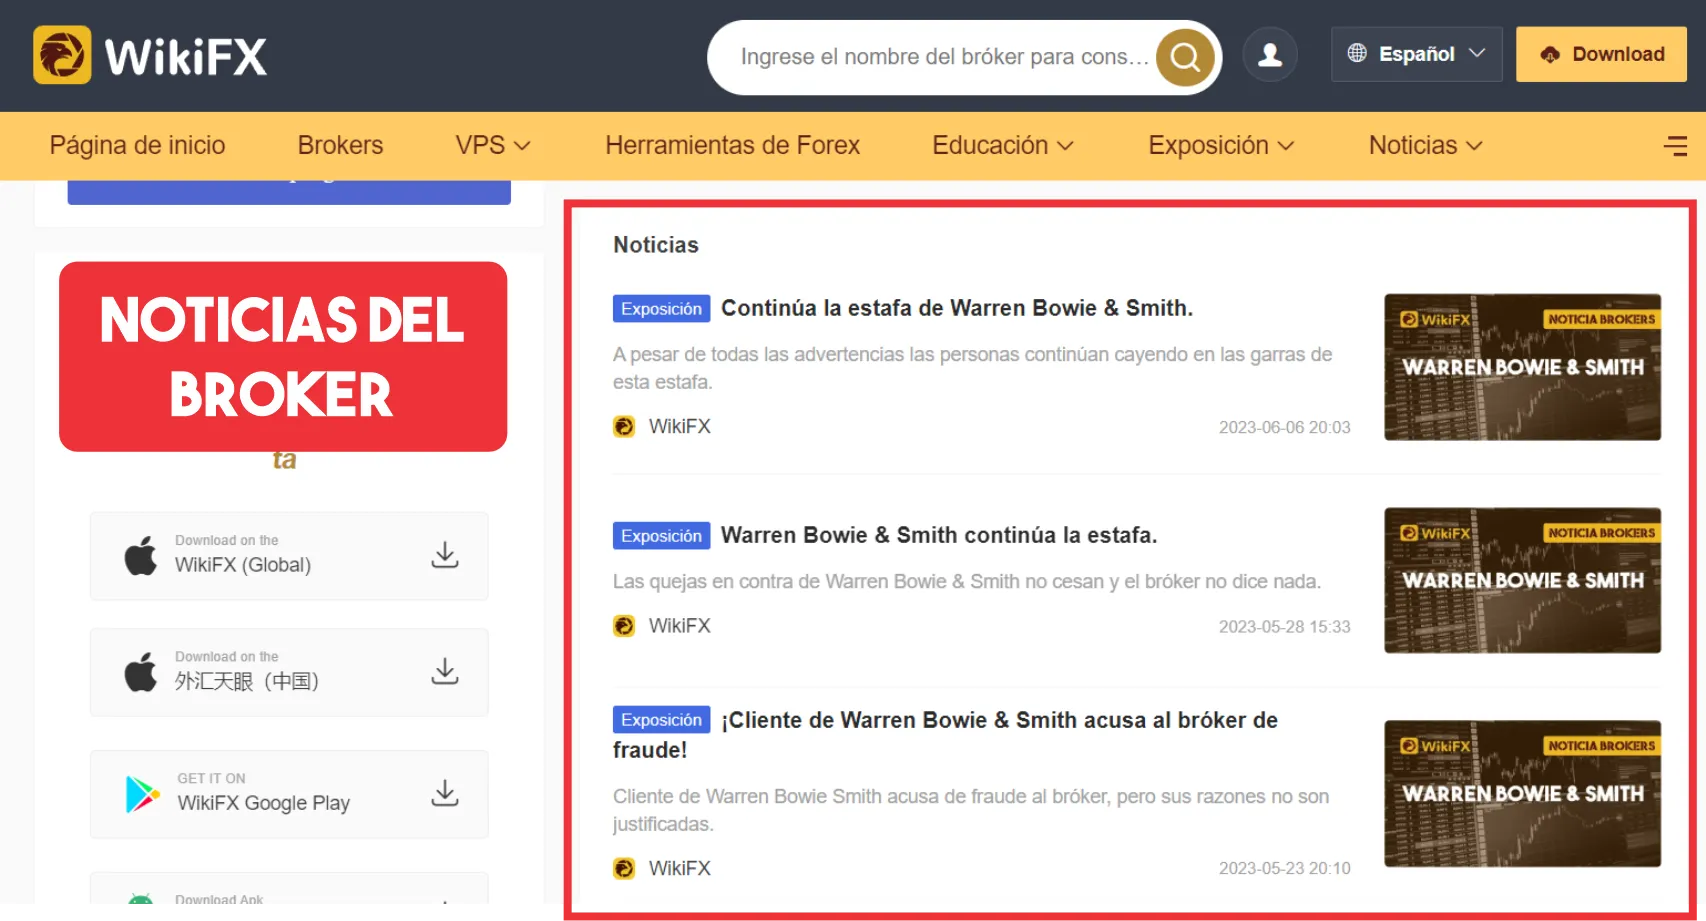Click WikiFX author icon on 2023-05-23 article
1706x921 pixels.
(624, 869)
